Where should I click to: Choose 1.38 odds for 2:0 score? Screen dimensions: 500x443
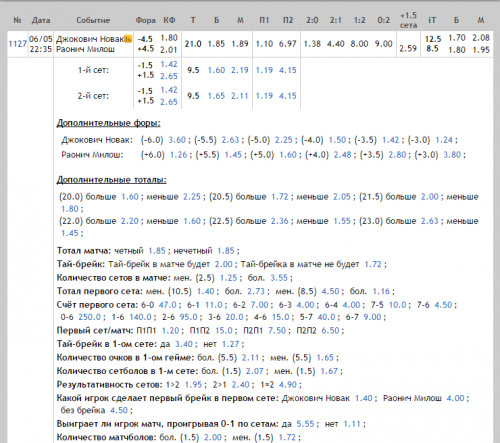click(x=312, y=44)
